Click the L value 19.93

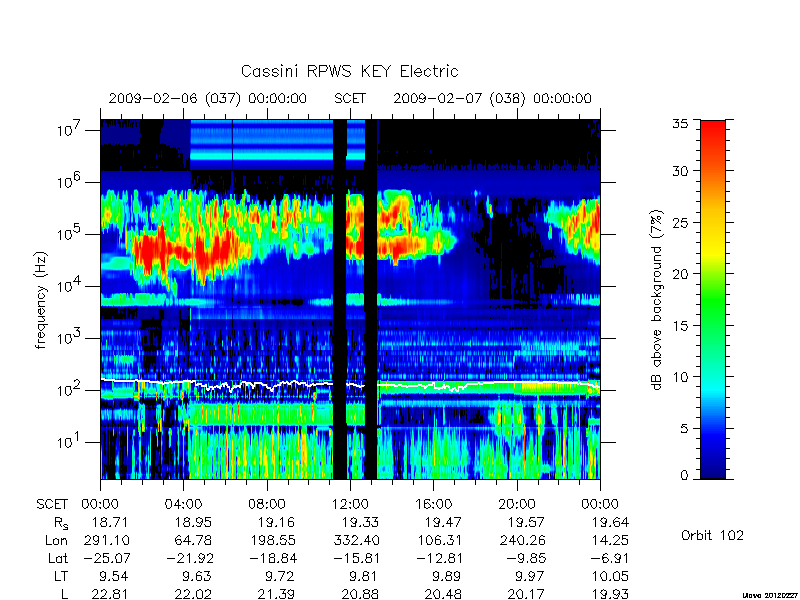click(x=610, y=594)
